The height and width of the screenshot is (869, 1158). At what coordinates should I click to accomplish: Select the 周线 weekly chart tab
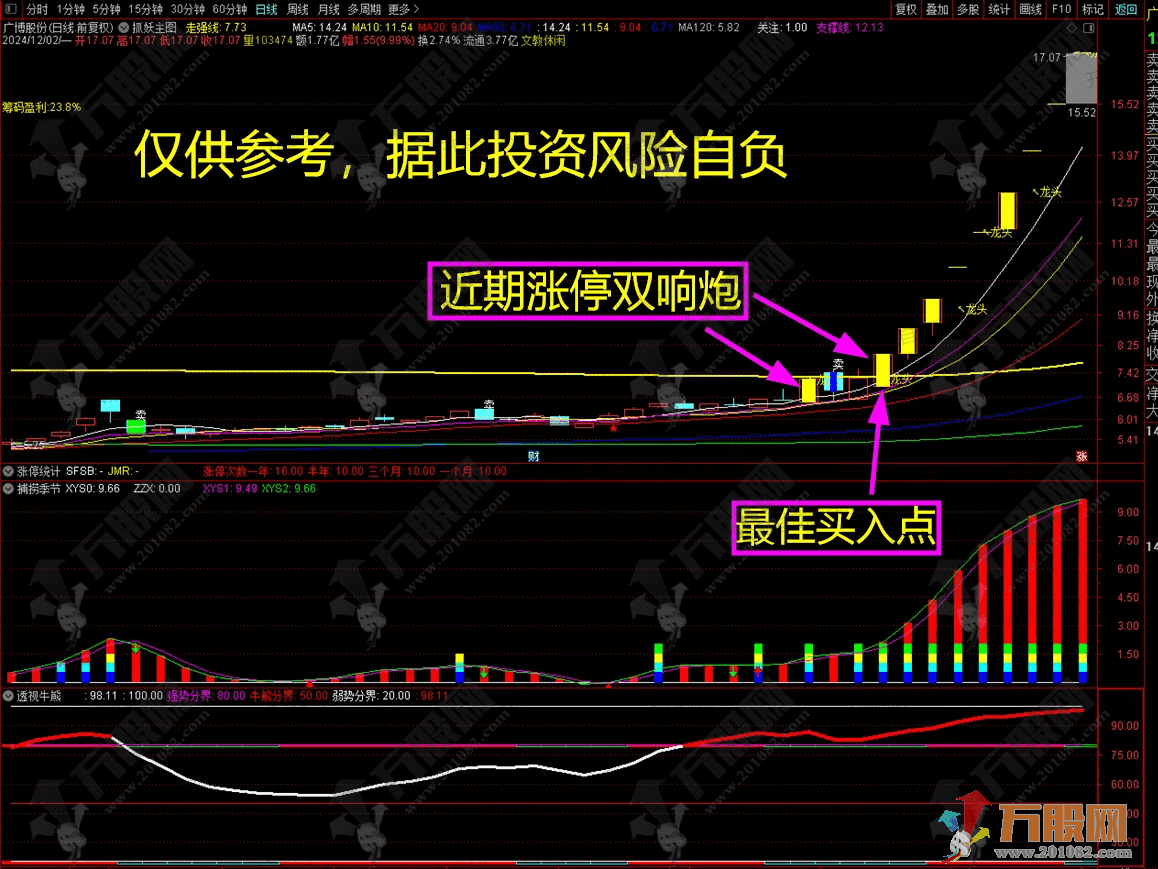(297, 10)
